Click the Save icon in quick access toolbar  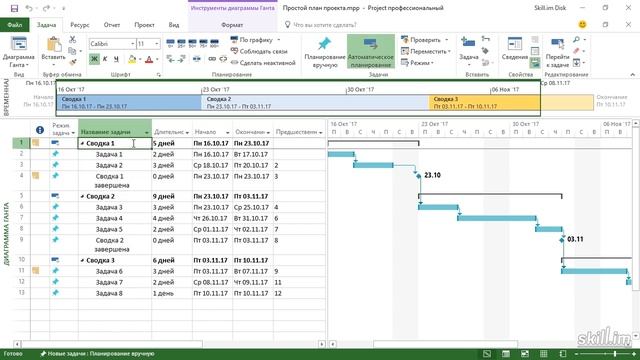(x=14, y=8)
